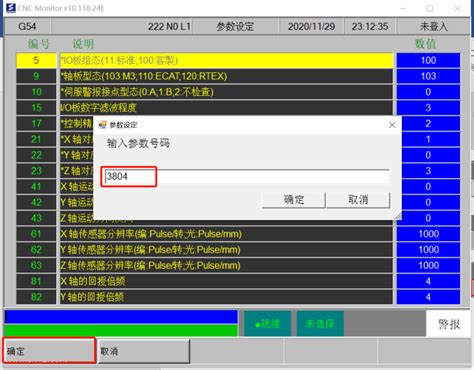Click parameter number 5 cell
This screenshot has width=474, height=370.
[36, 60]
